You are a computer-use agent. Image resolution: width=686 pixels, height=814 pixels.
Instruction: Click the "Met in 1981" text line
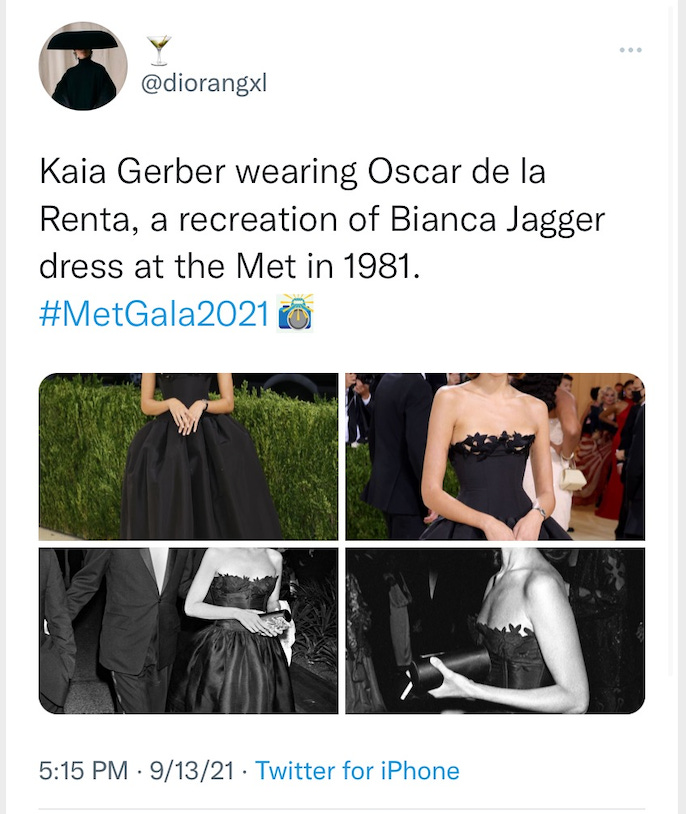pyautogui.click(x=328, y=266)
